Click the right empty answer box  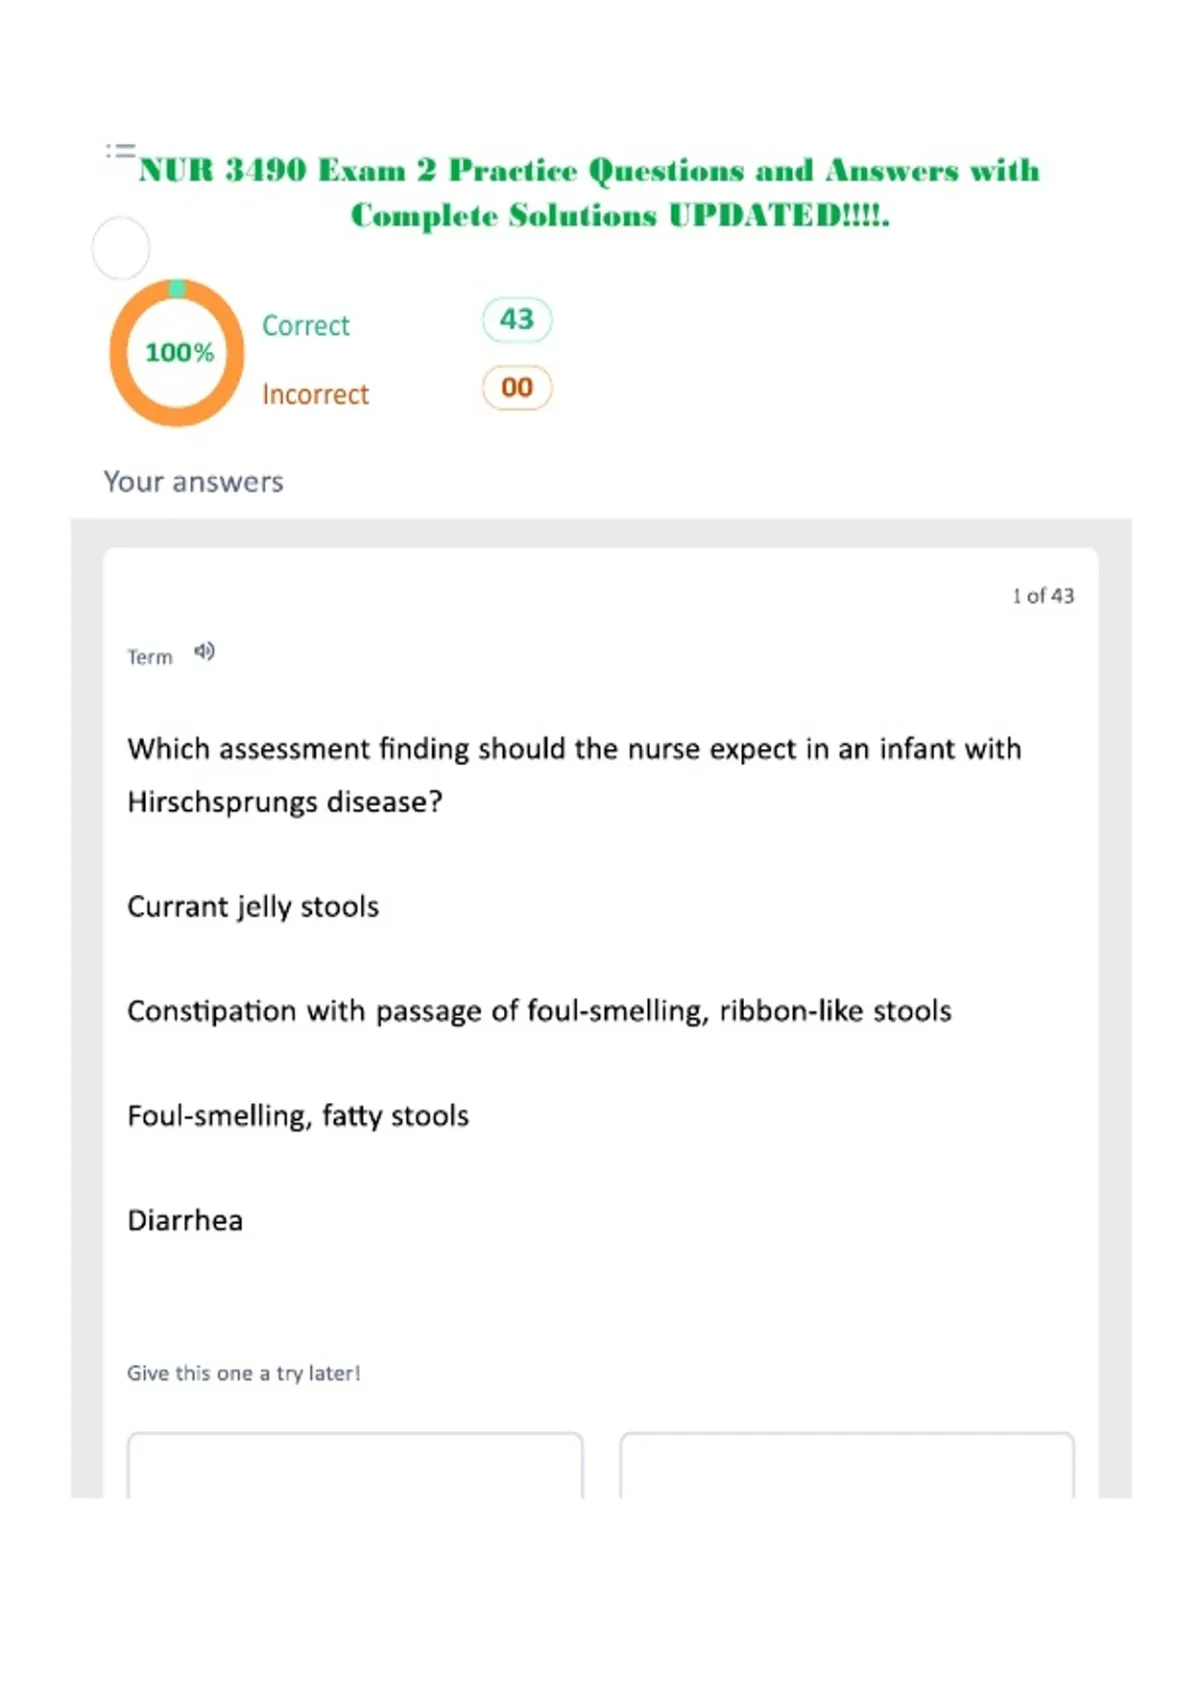point(847,1465)
